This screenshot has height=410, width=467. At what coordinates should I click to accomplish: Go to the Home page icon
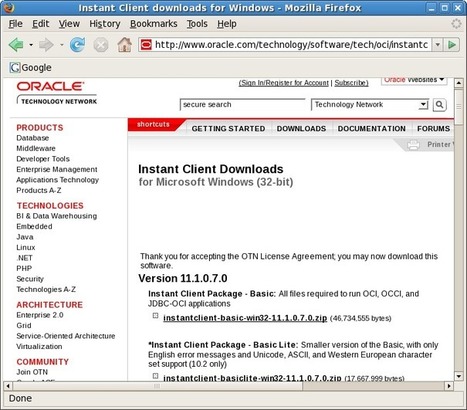pyautogui.click(x=125, y=44)
